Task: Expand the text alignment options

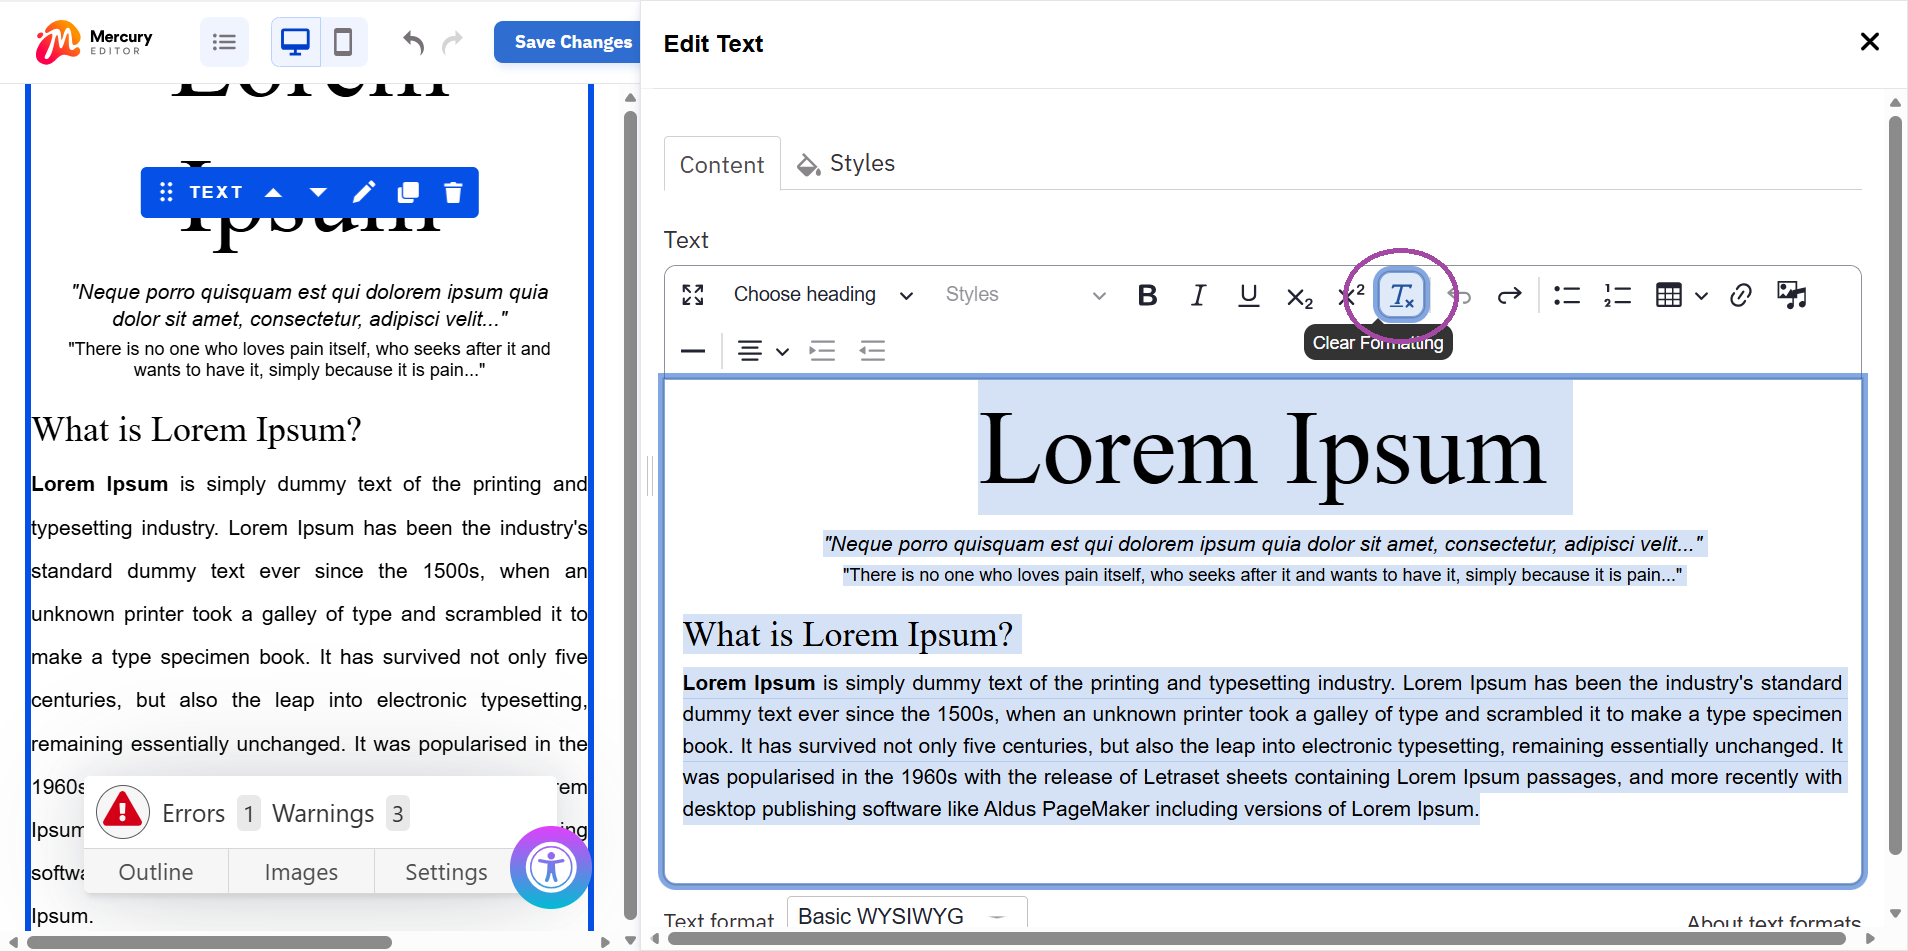Action: click(x=780, y=350)
